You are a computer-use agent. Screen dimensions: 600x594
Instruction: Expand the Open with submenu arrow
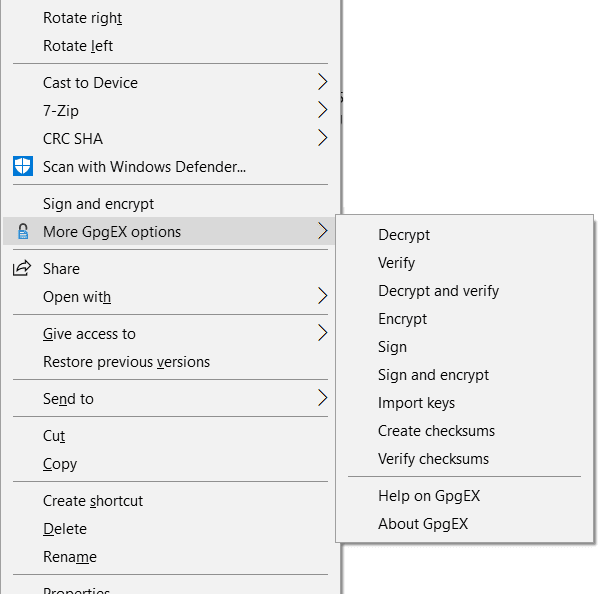coord(322,296)
